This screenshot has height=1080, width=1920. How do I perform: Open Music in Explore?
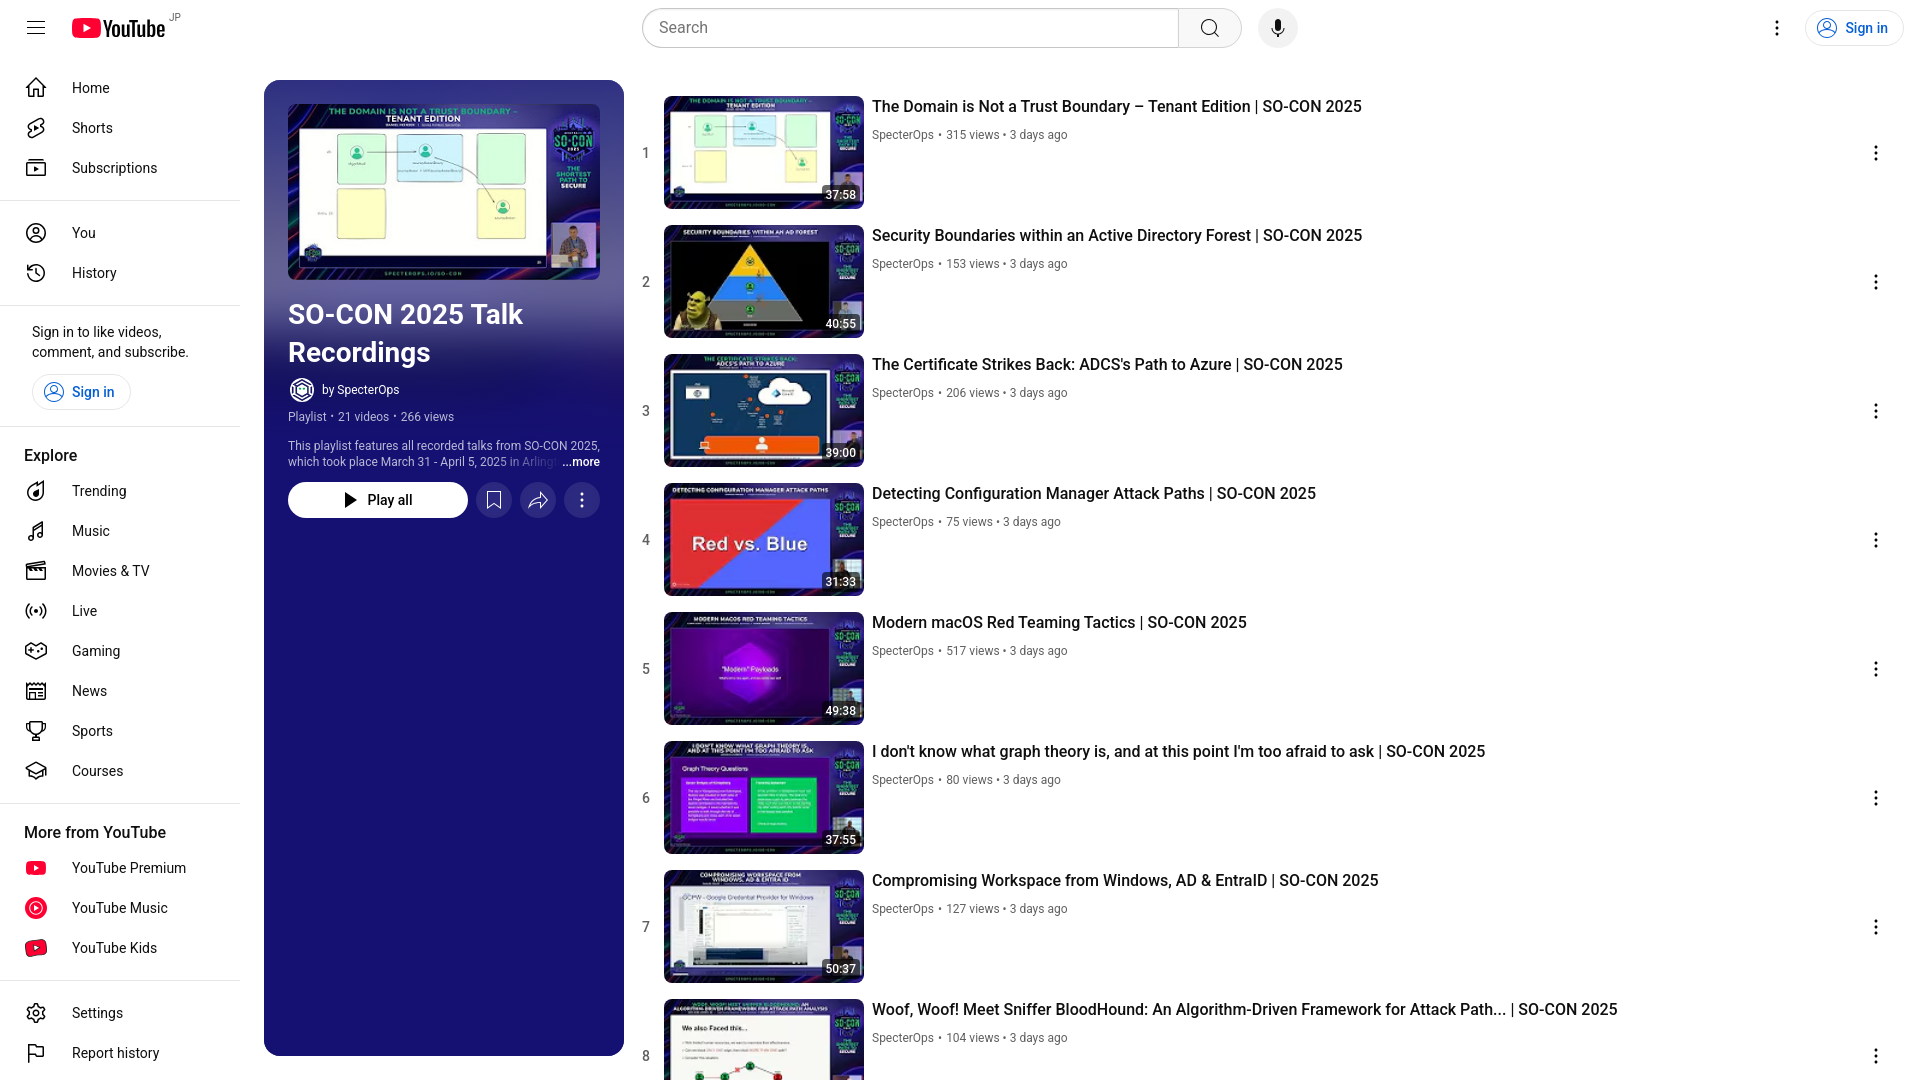coord(120,531)
